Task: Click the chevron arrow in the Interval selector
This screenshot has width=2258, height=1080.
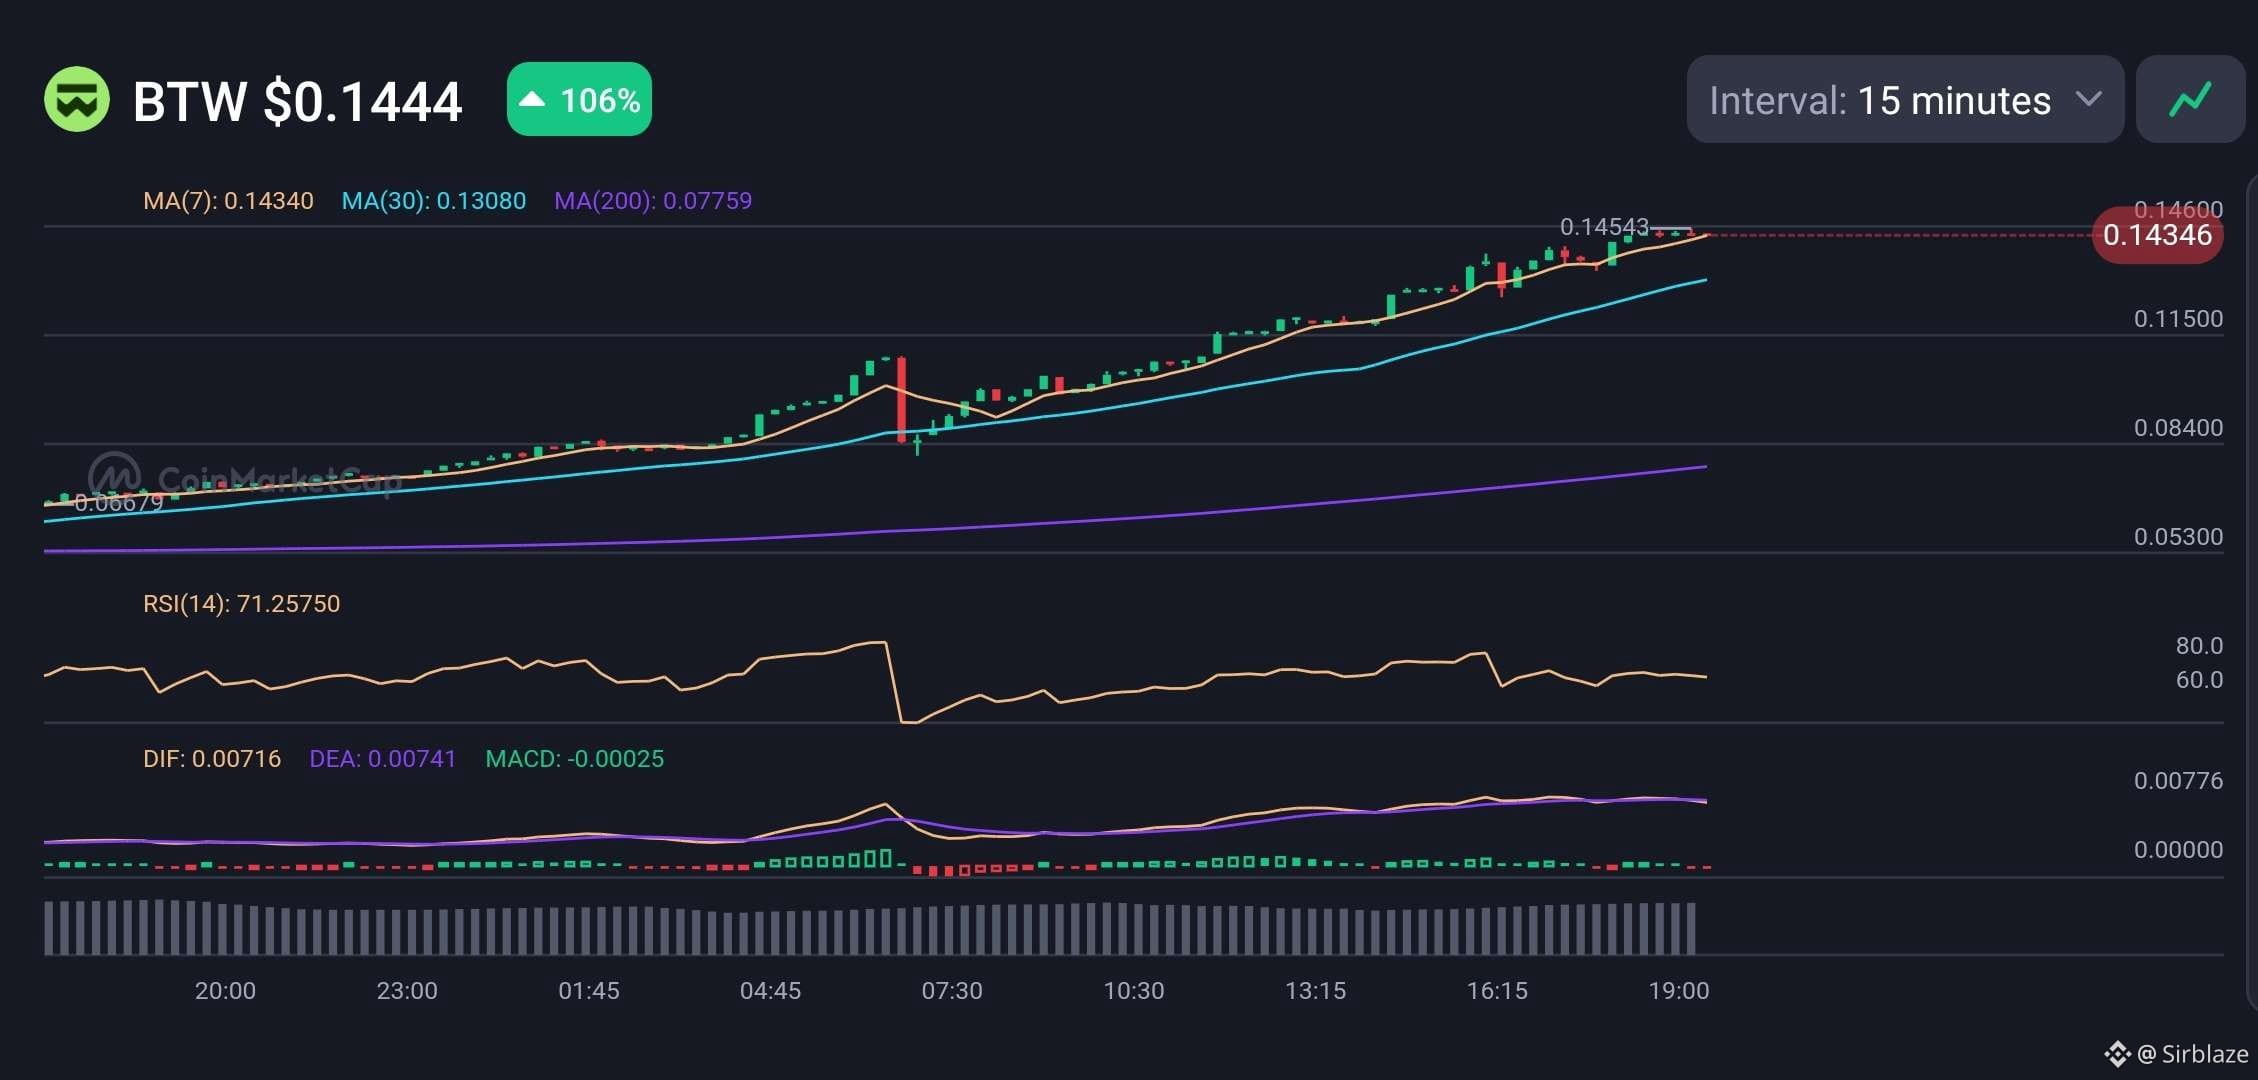Action: (2088, 99)
